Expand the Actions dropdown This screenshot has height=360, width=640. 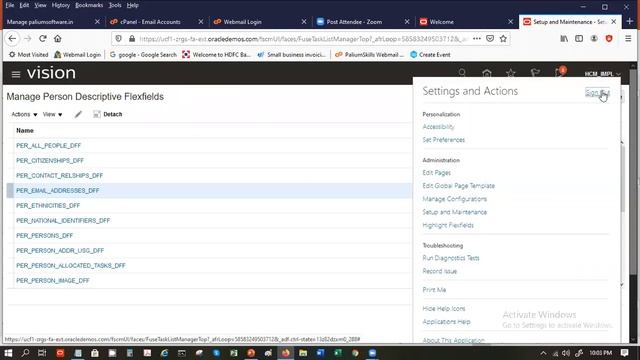point(24,114)
